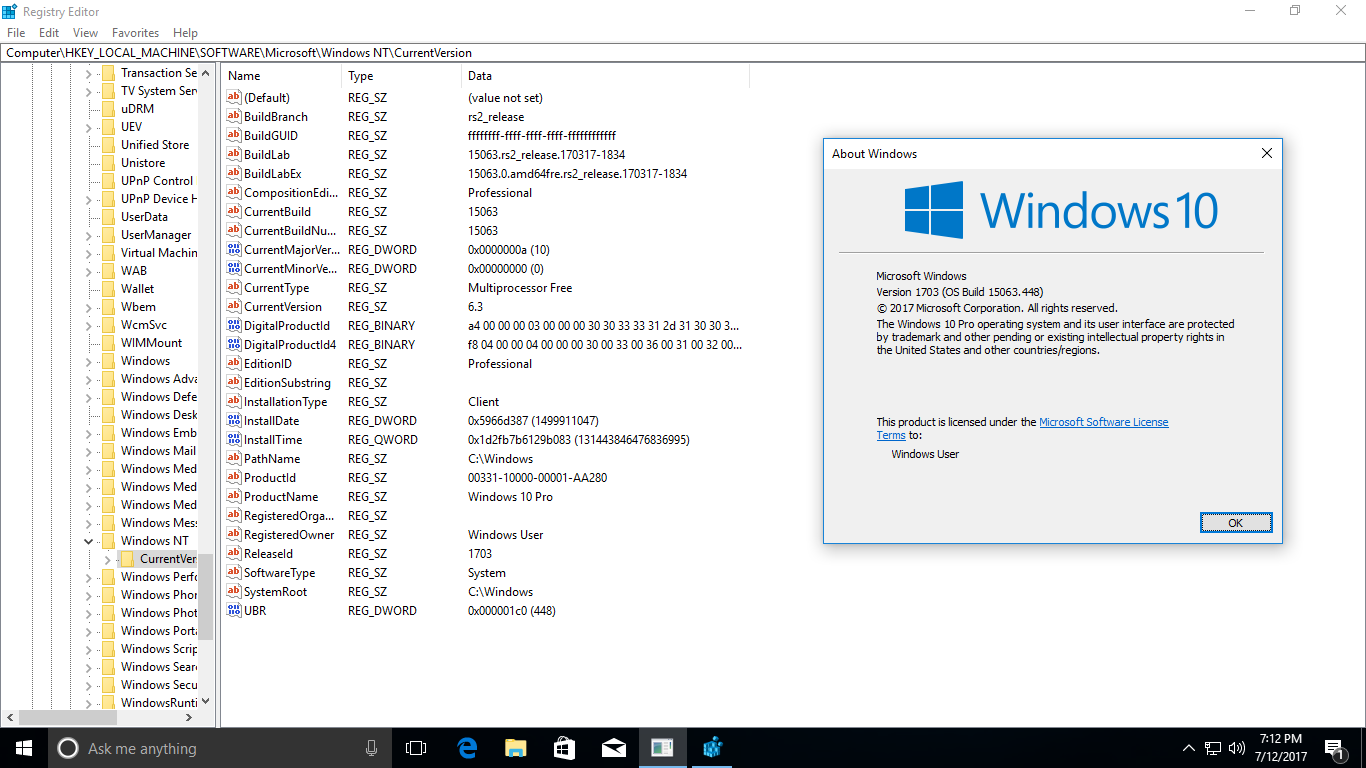Screen dimensions: 1366x768
Task: Open the View menu
Action: click(85, 33)
